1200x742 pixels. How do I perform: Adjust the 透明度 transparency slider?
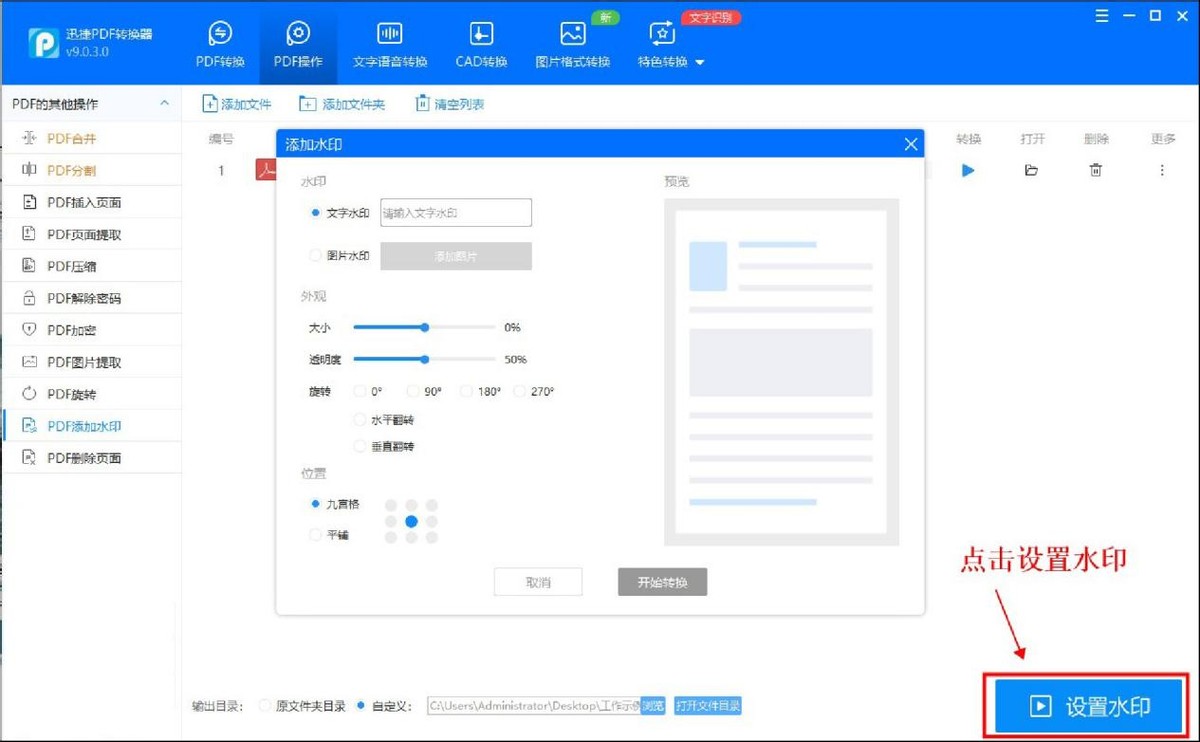pos(424,359)
